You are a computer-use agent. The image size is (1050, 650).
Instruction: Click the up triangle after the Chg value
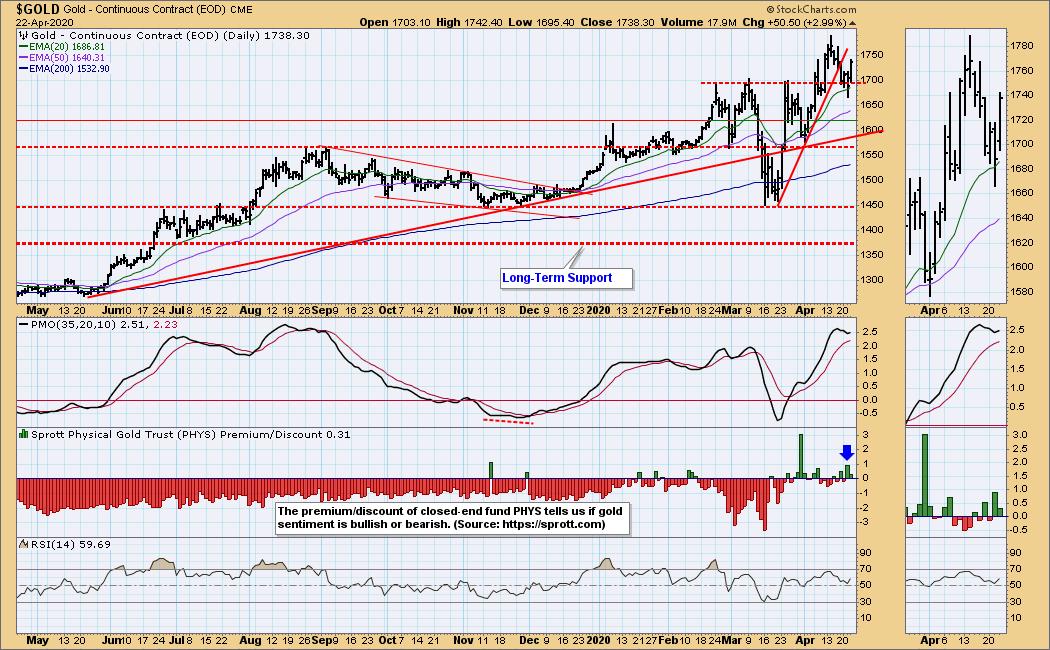pos(852,23)
